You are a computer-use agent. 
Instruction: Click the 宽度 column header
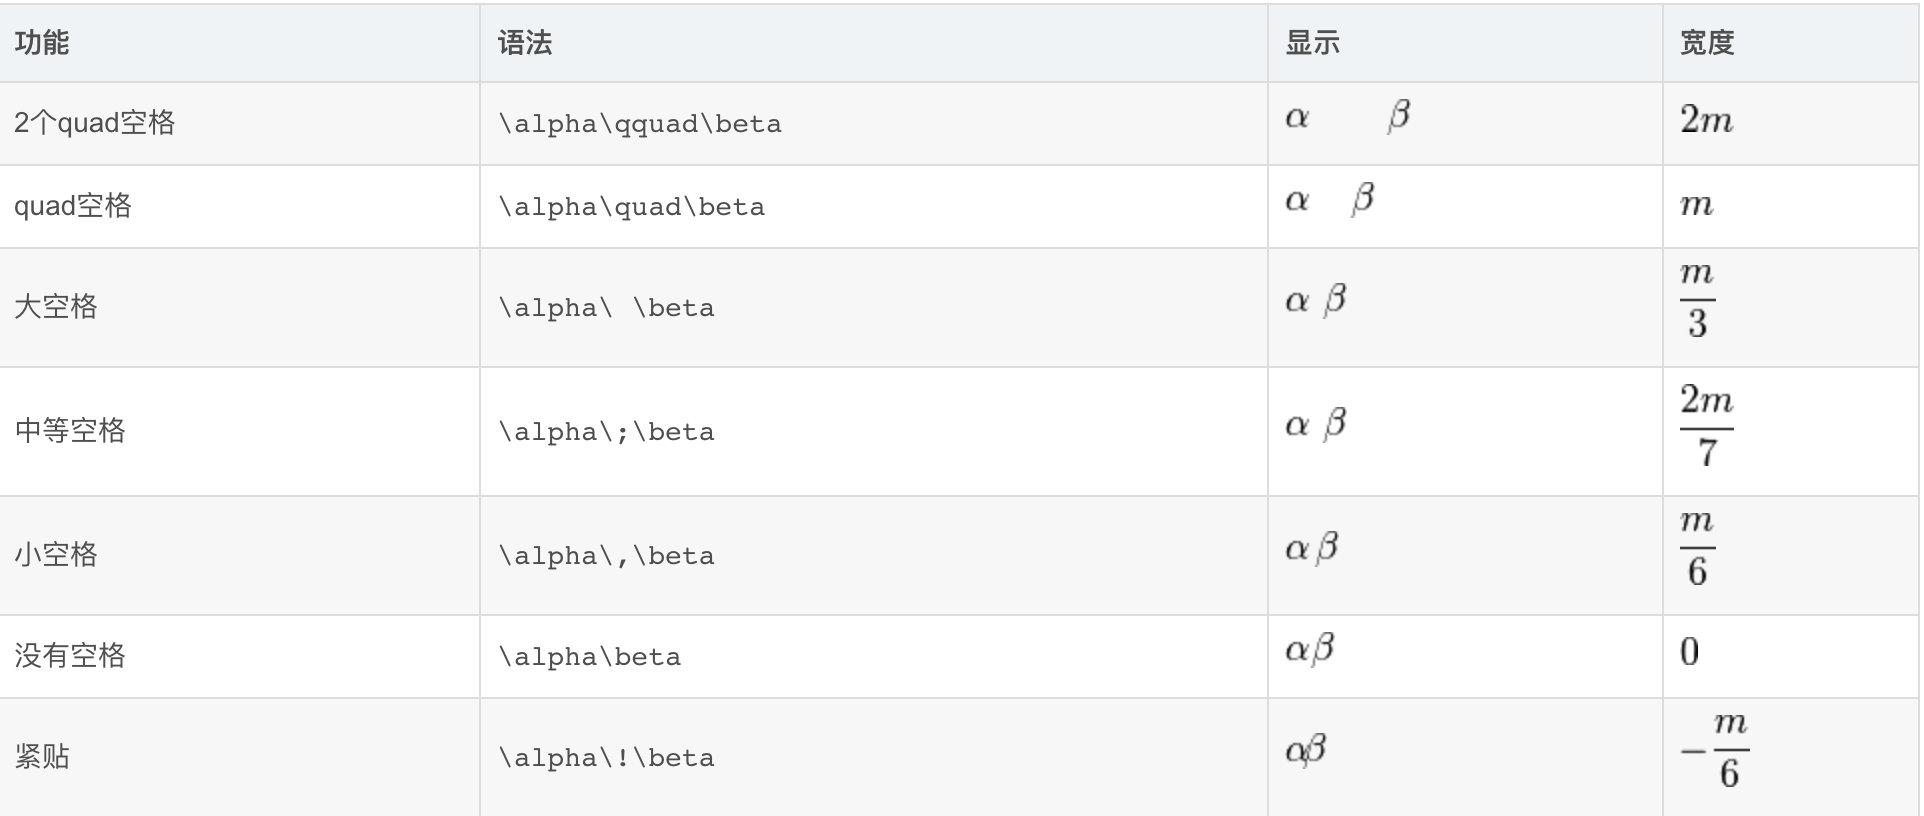click(x=1706, y=43)
